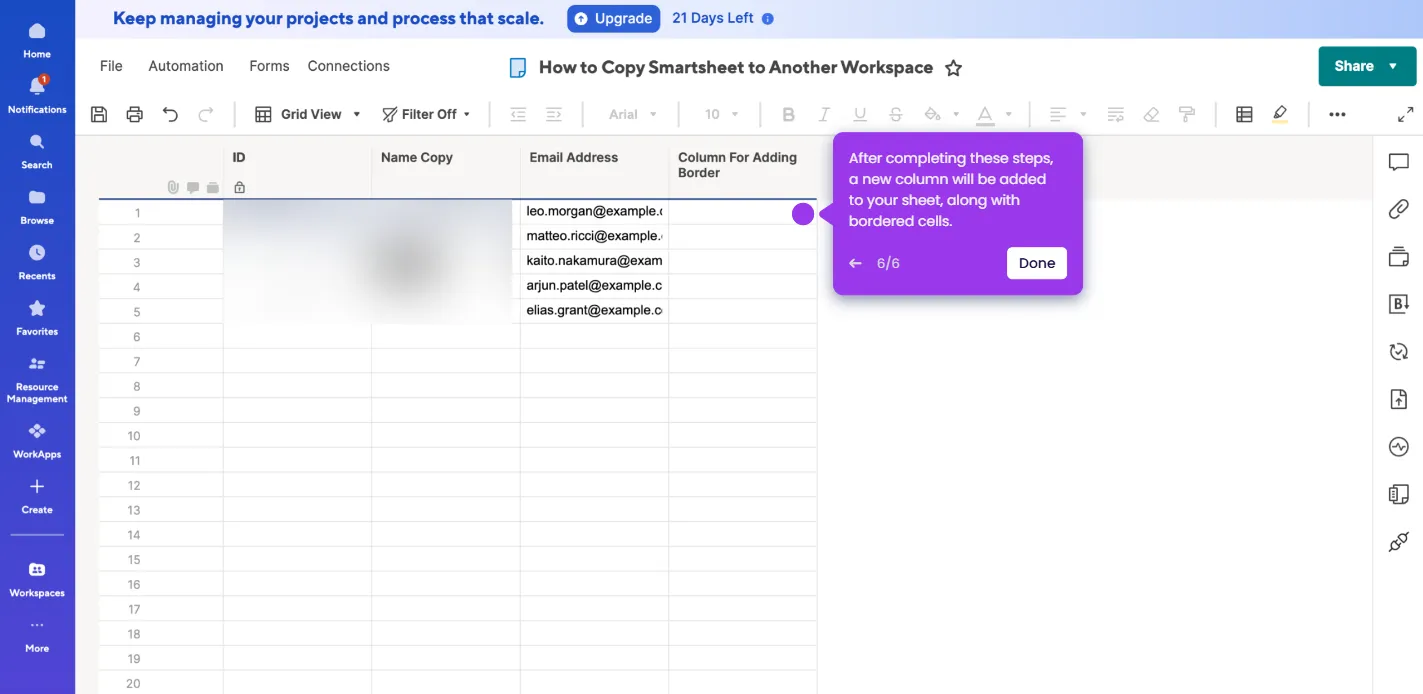Click the Redo arrow
This screenshot has height=694, width=1423.
(x=206, y=114)
